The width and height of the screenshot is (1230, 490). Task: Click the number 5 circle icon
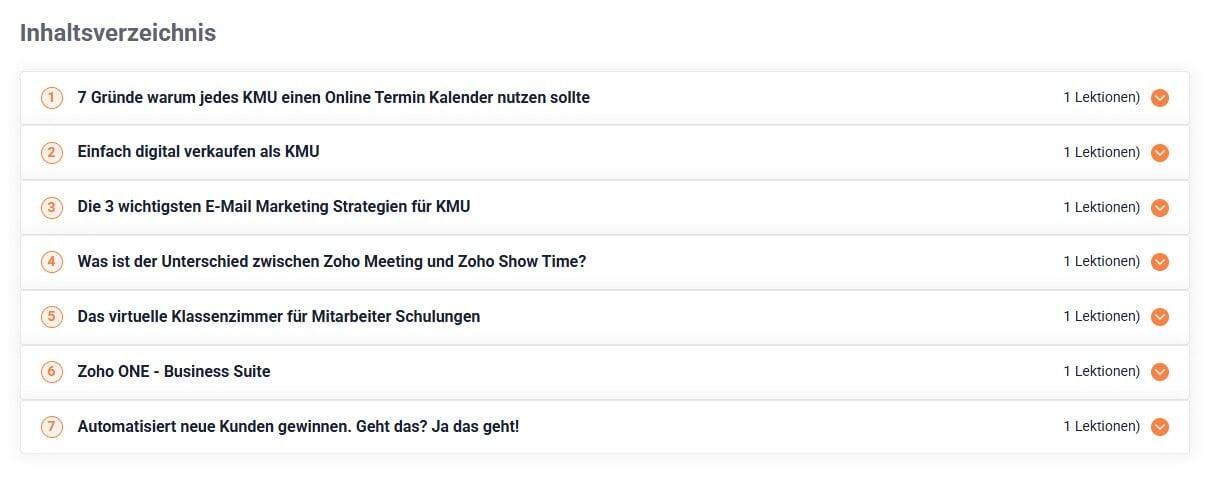(x=51, y=317)
